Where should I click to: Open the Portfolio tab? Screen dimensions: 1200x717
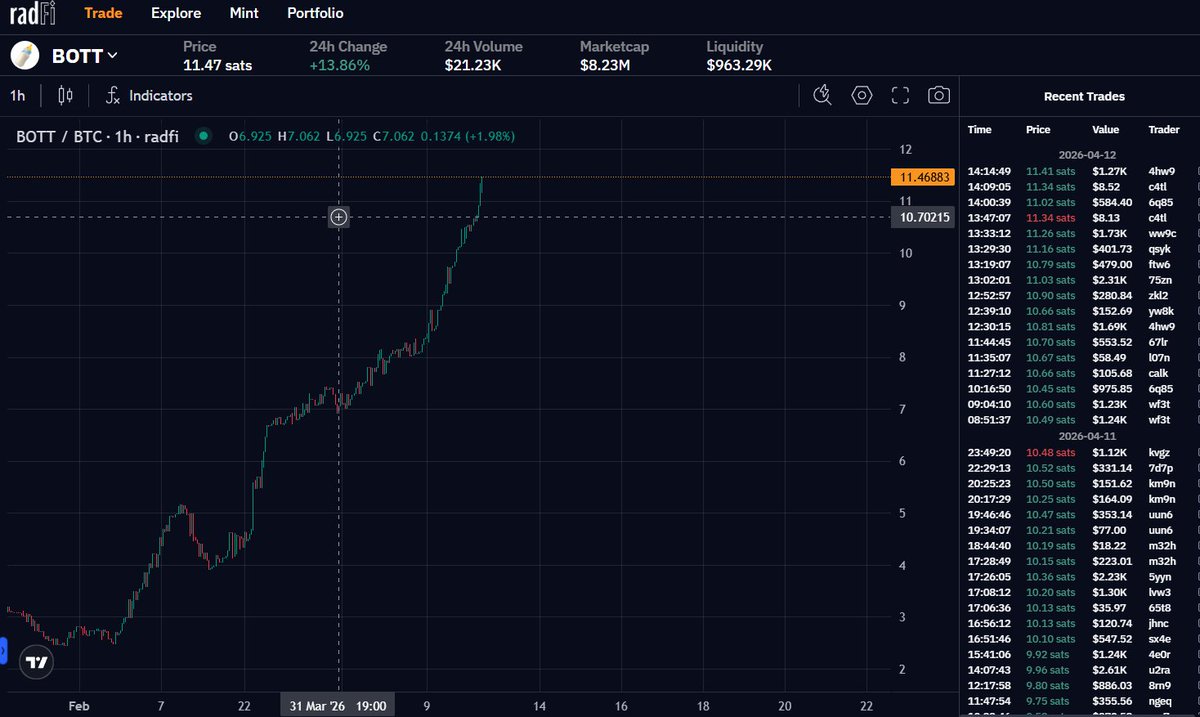(x=315, y=13)
